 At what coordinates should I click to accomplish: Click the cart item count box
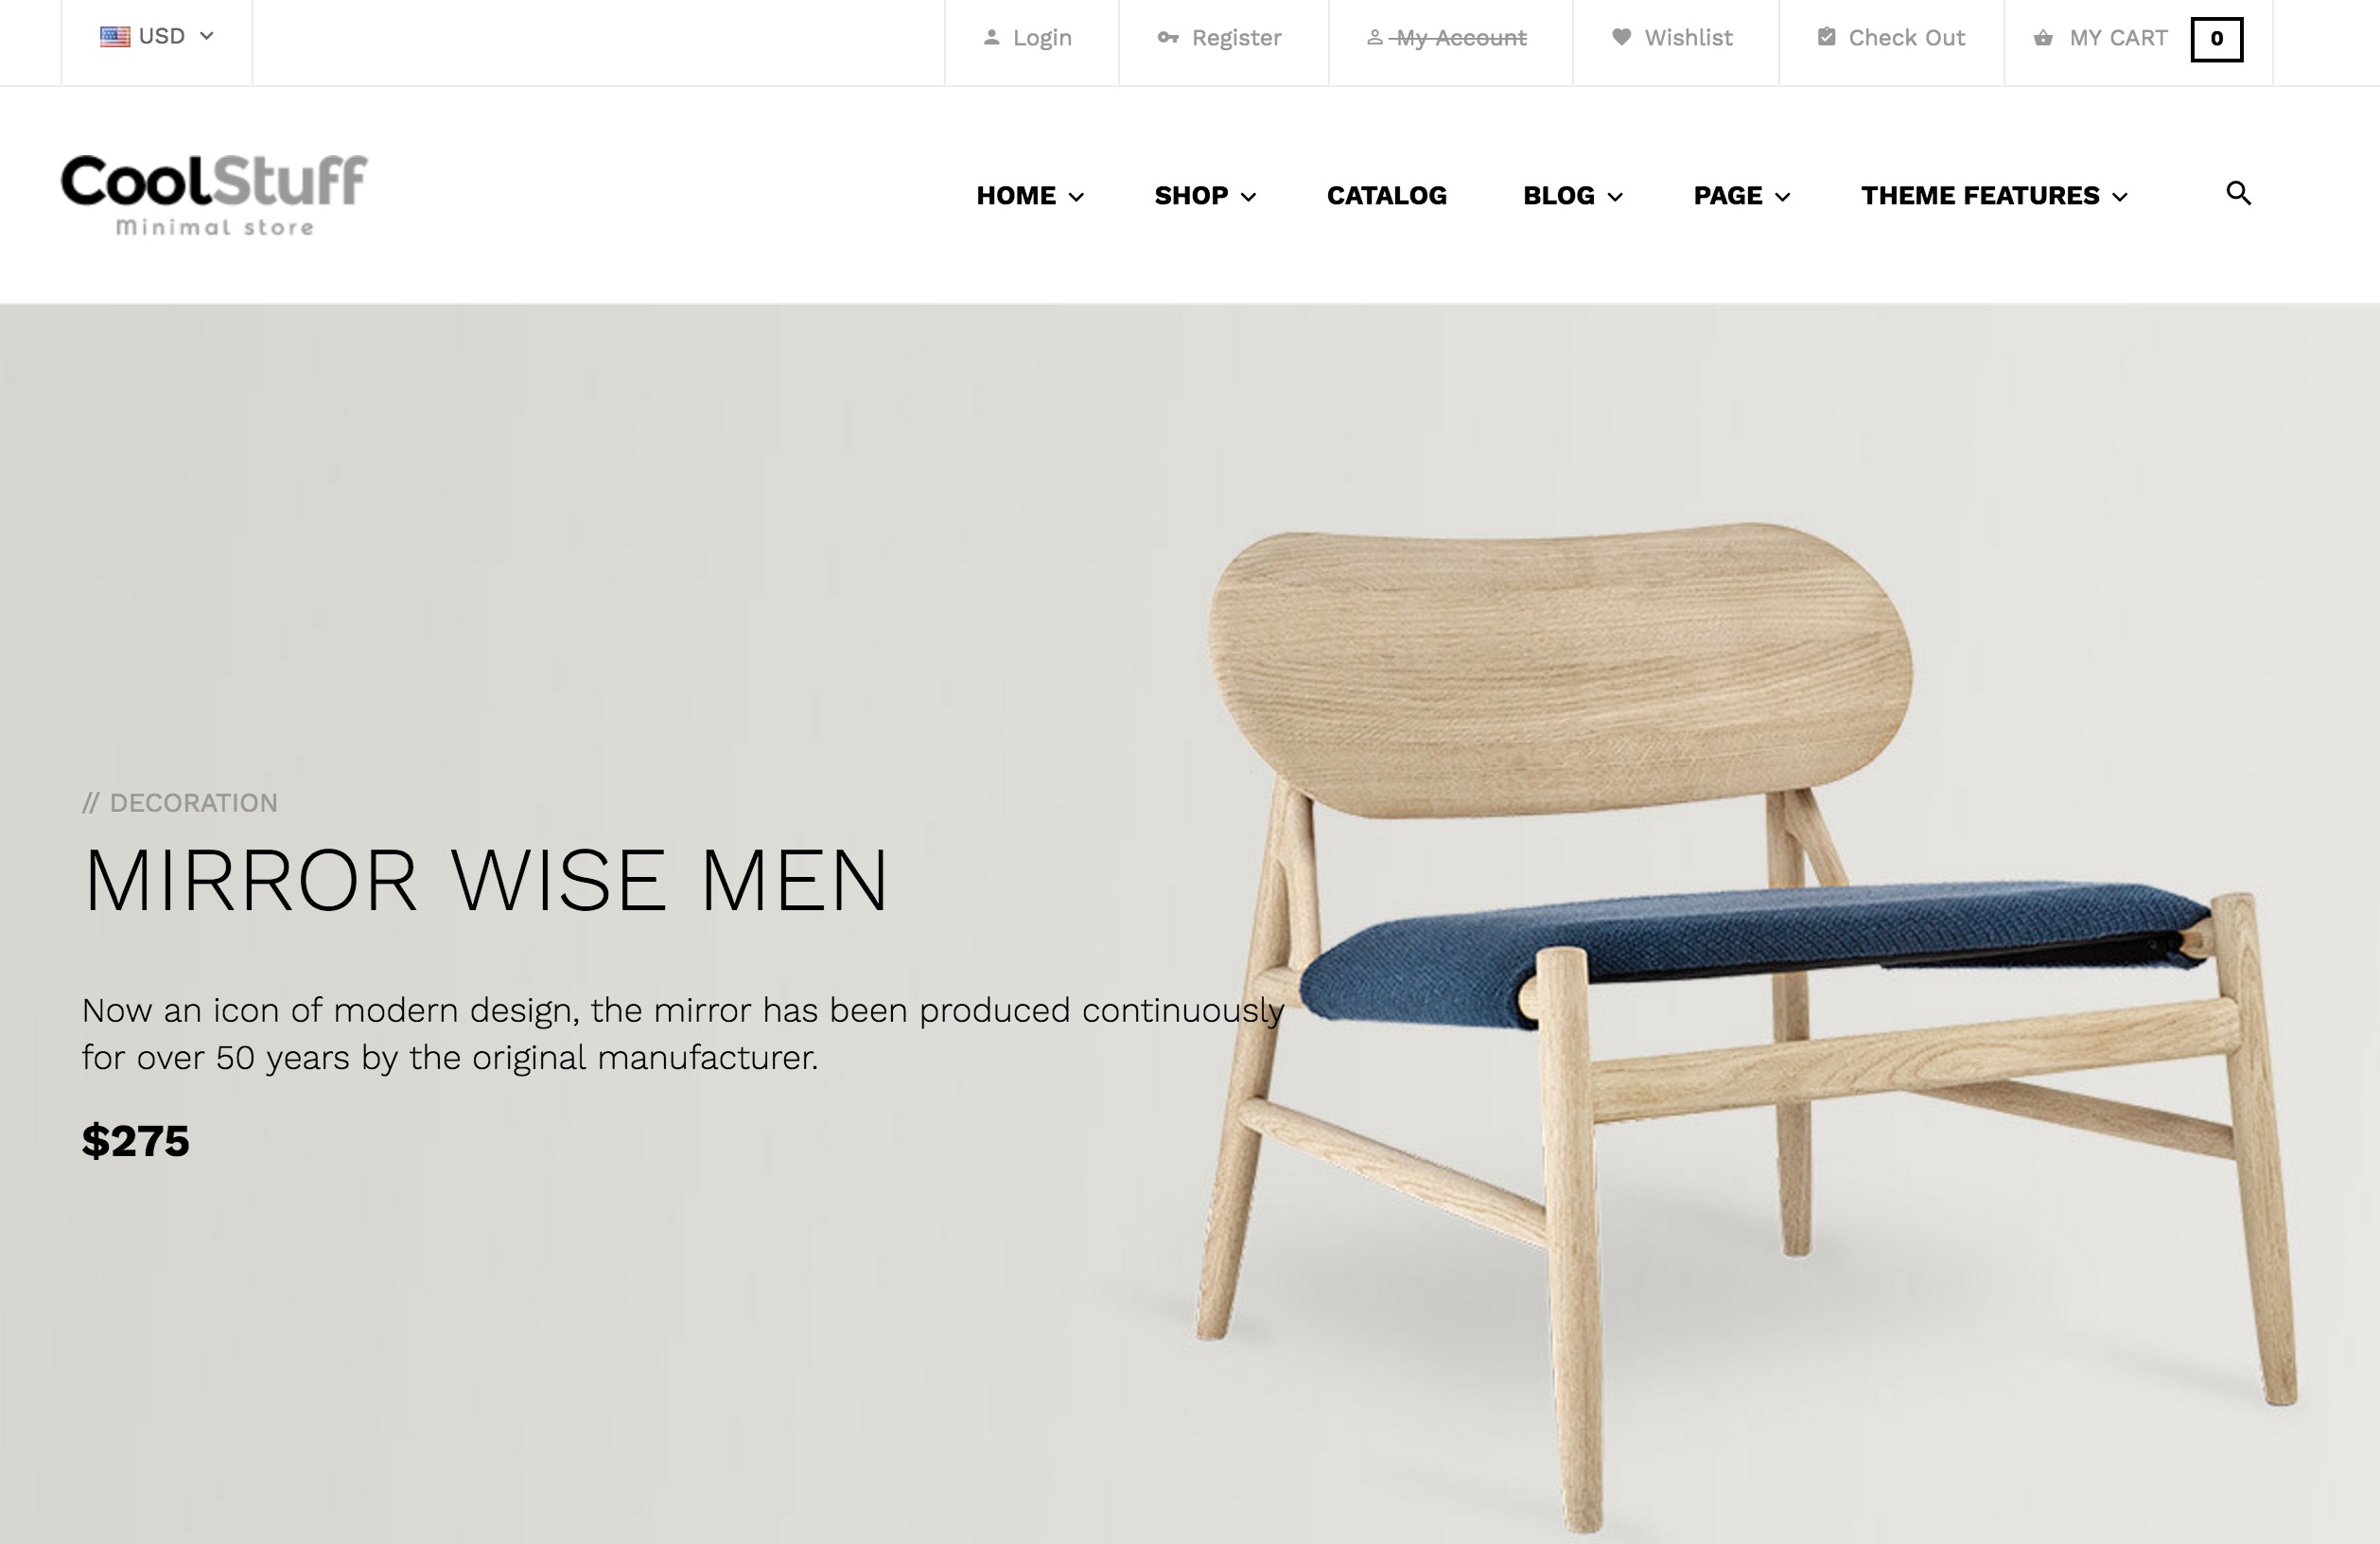tap(2216, 39)
